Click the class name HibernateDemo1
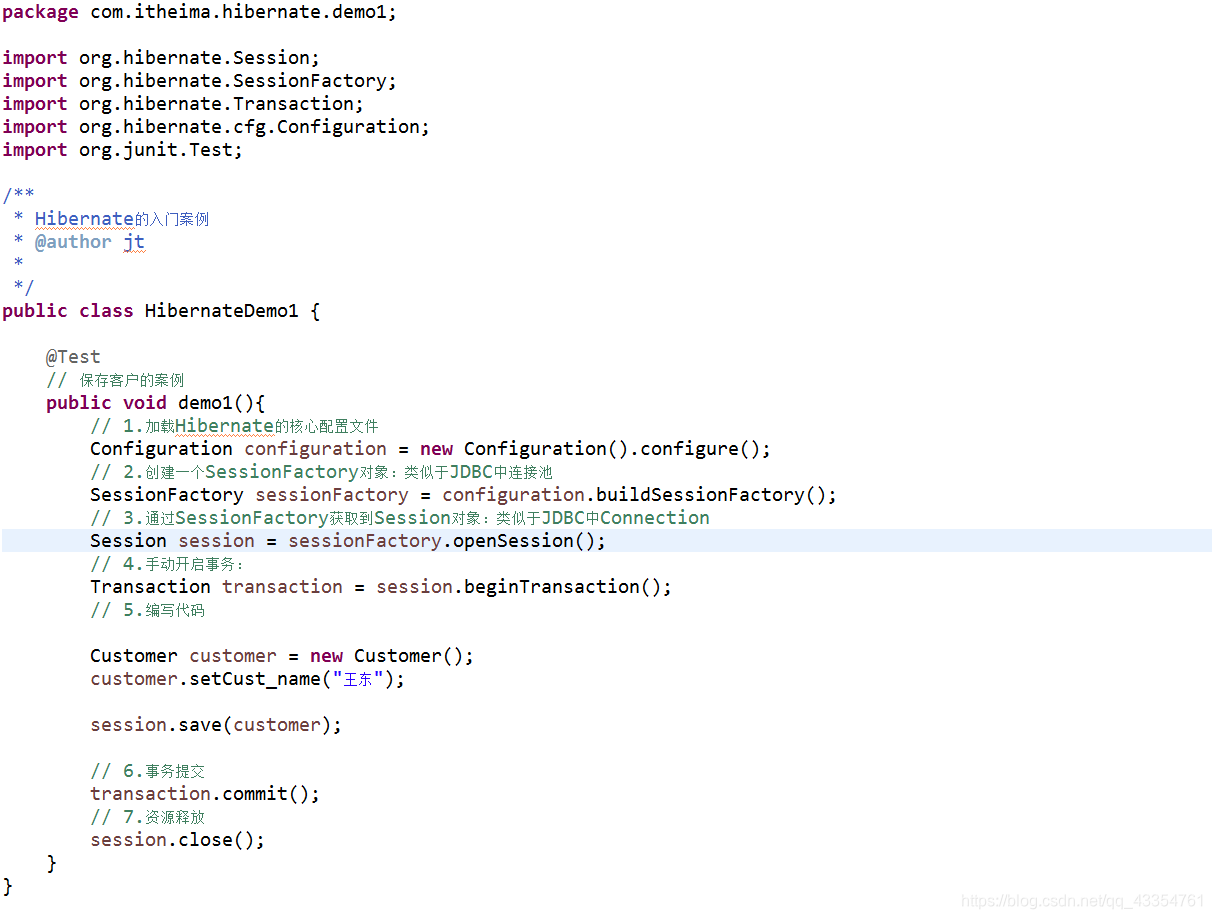Screen dimensions: 1212x919 coord(221,311)
